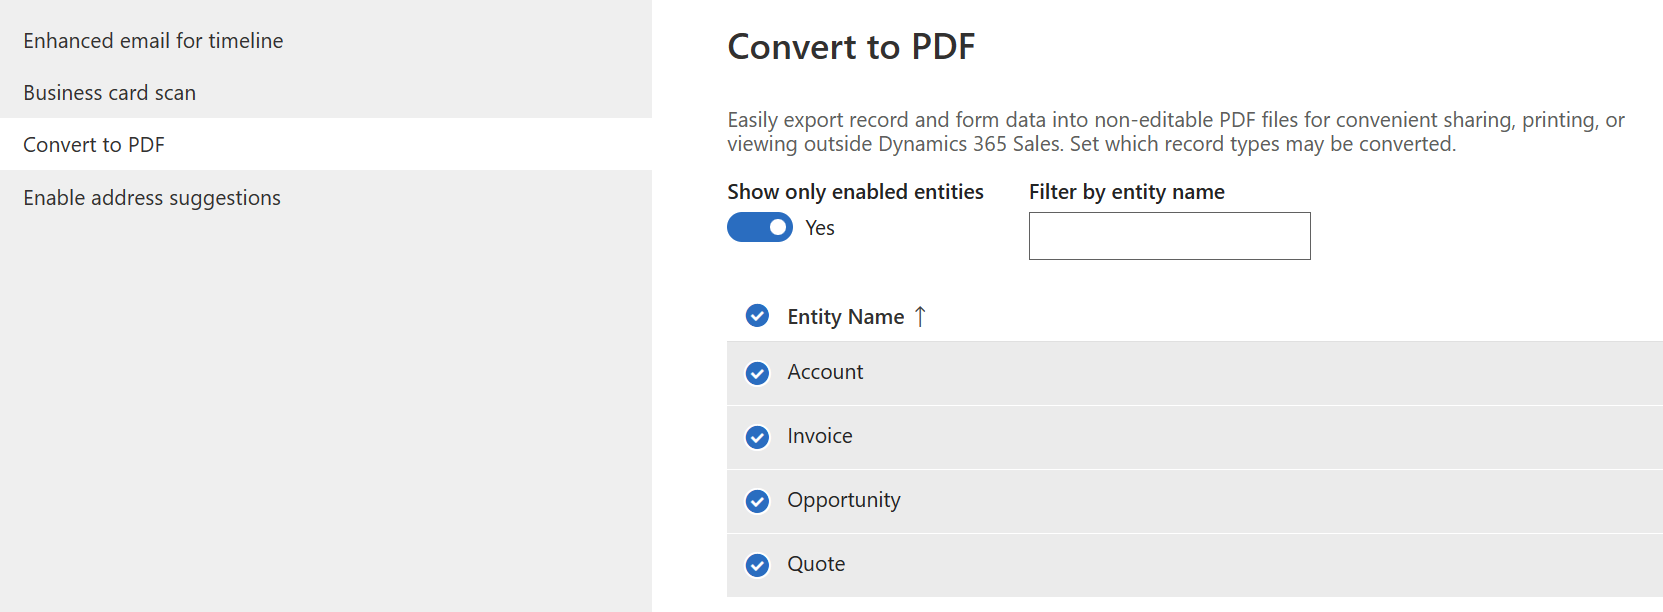Open Enable address suggestions settings

click(x=152, y=198)
